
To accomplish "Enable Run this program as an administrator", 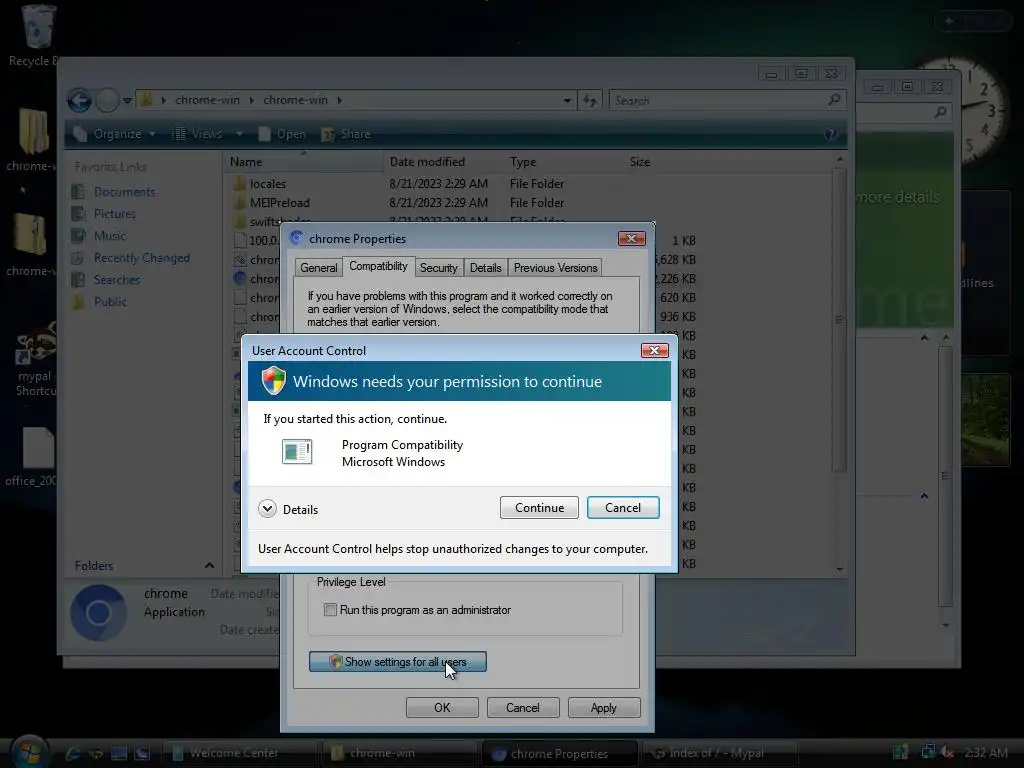I will tap(330, 610).
